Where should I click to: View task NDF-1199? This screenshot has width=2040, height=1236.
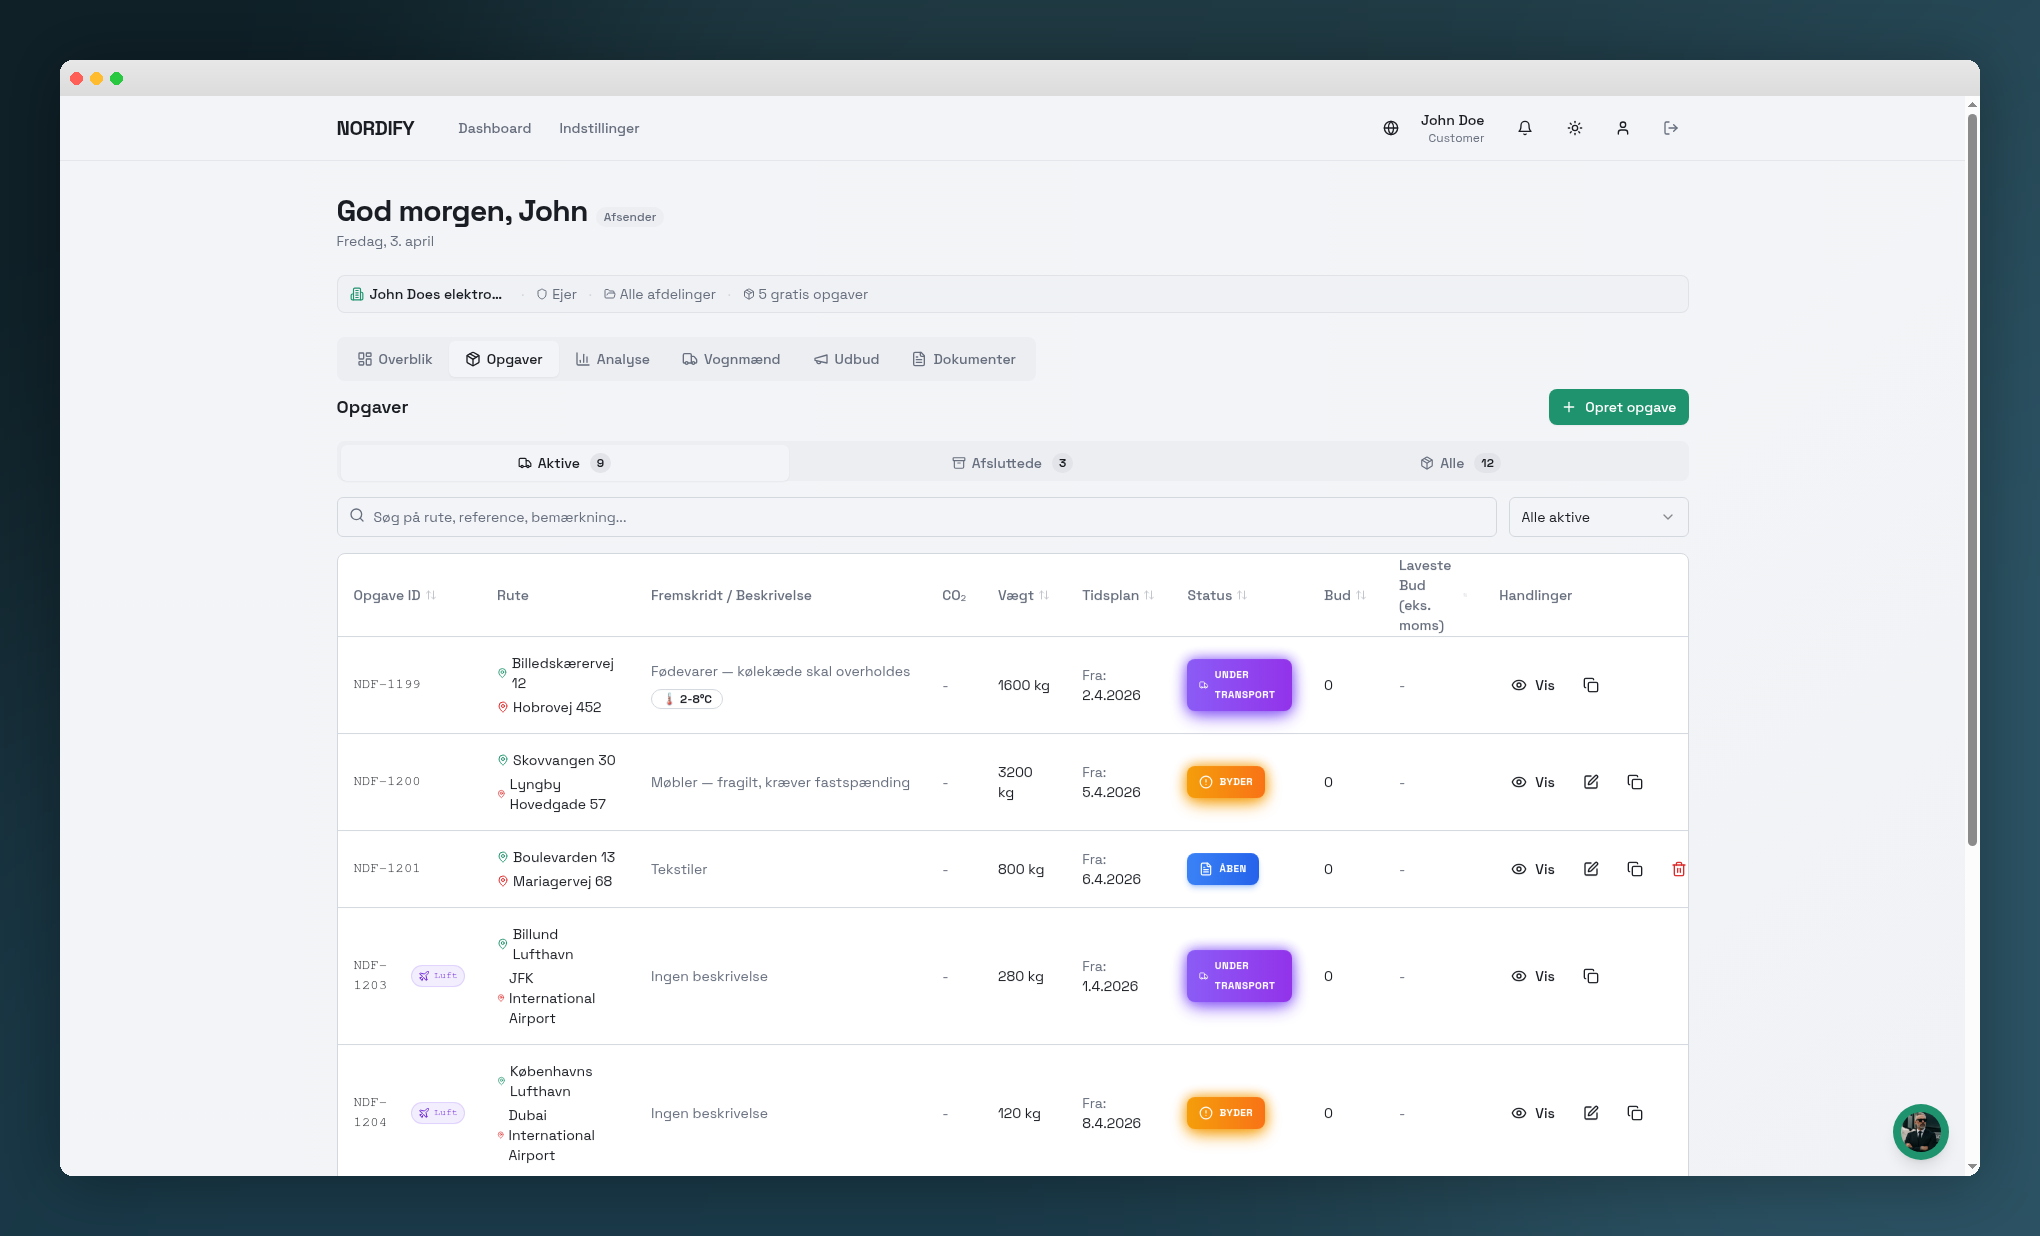(x=1533, y=685)
